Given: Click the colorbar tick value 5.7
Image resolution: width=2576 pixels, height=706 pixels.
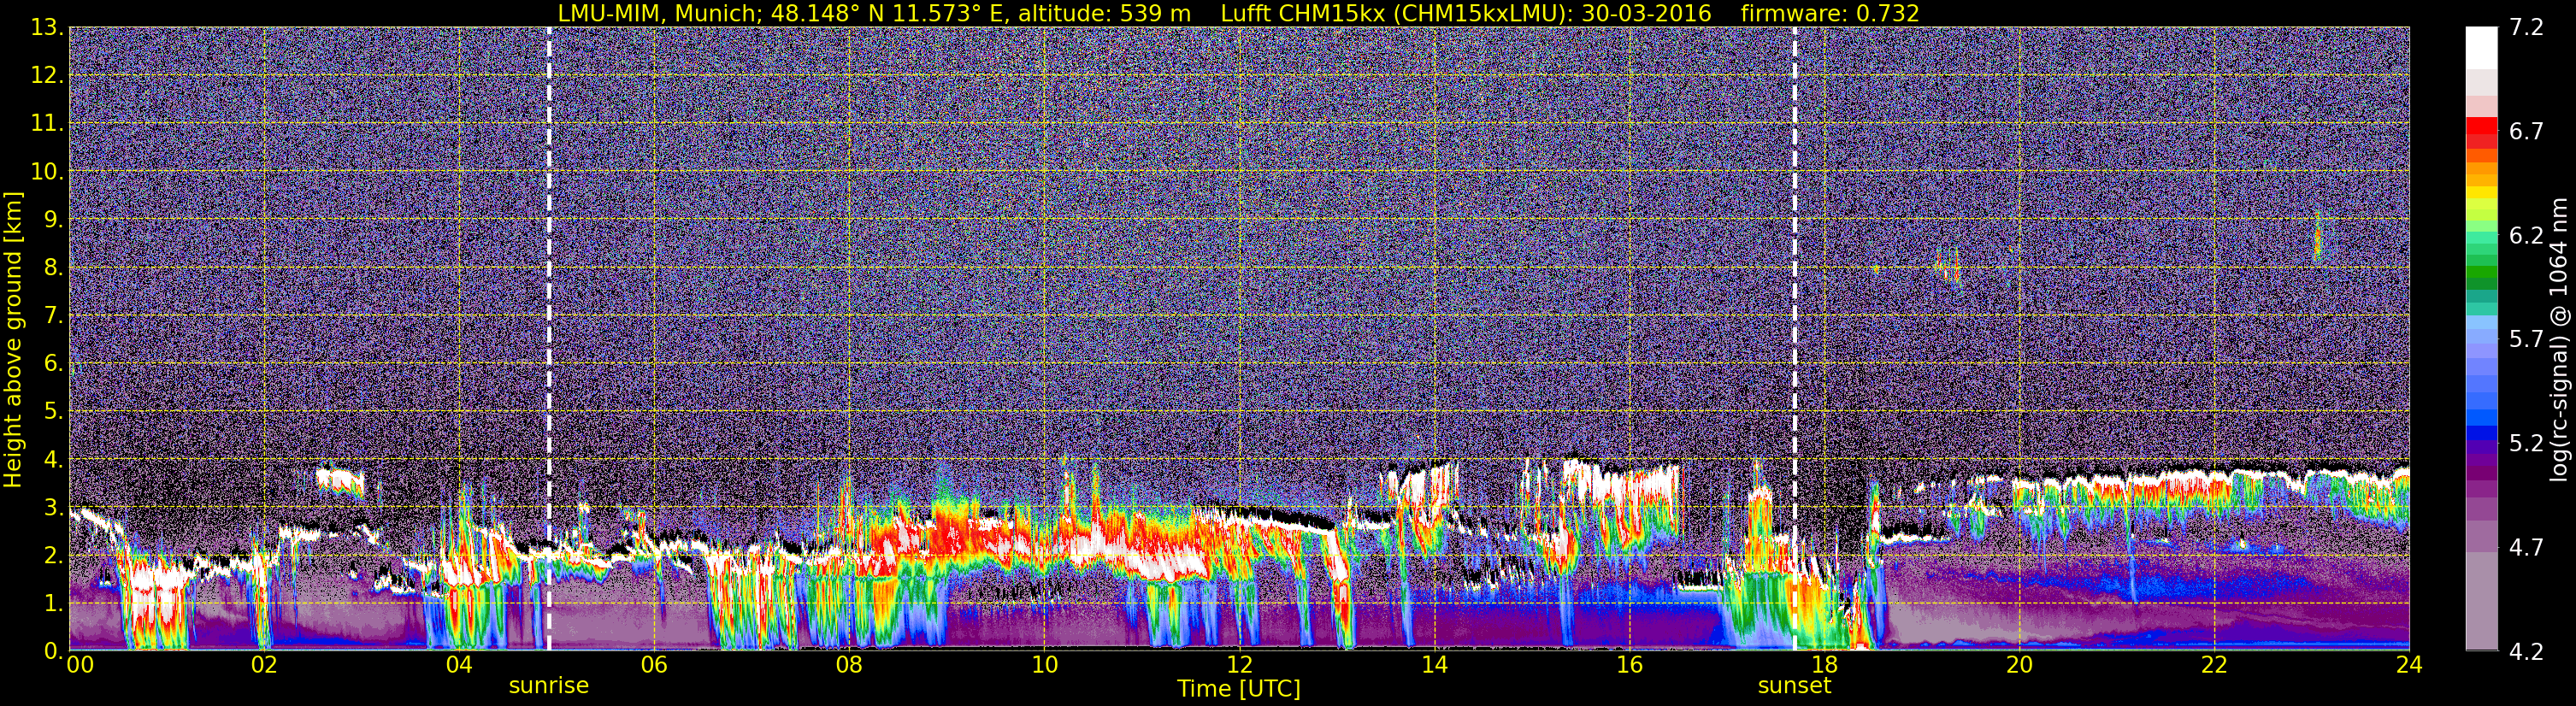Looking at the screenshot, I should [2526, 340].
